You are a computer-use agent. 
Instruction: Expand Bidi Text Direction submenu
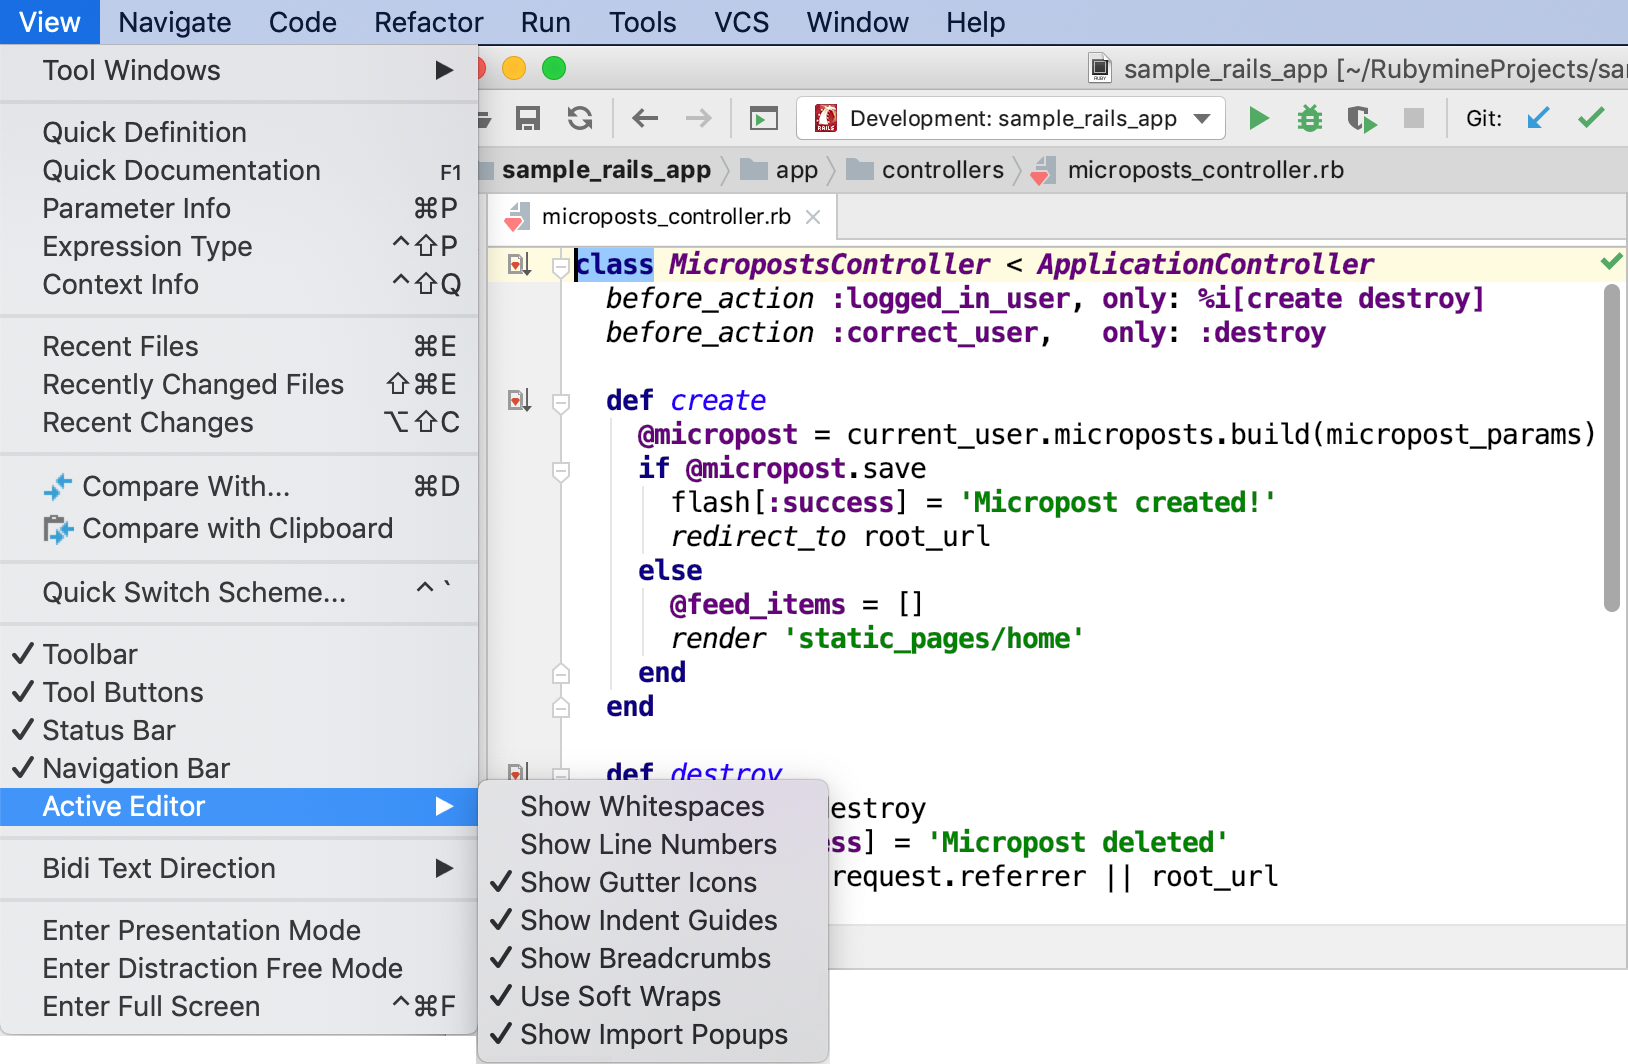(x=239, y=869)
